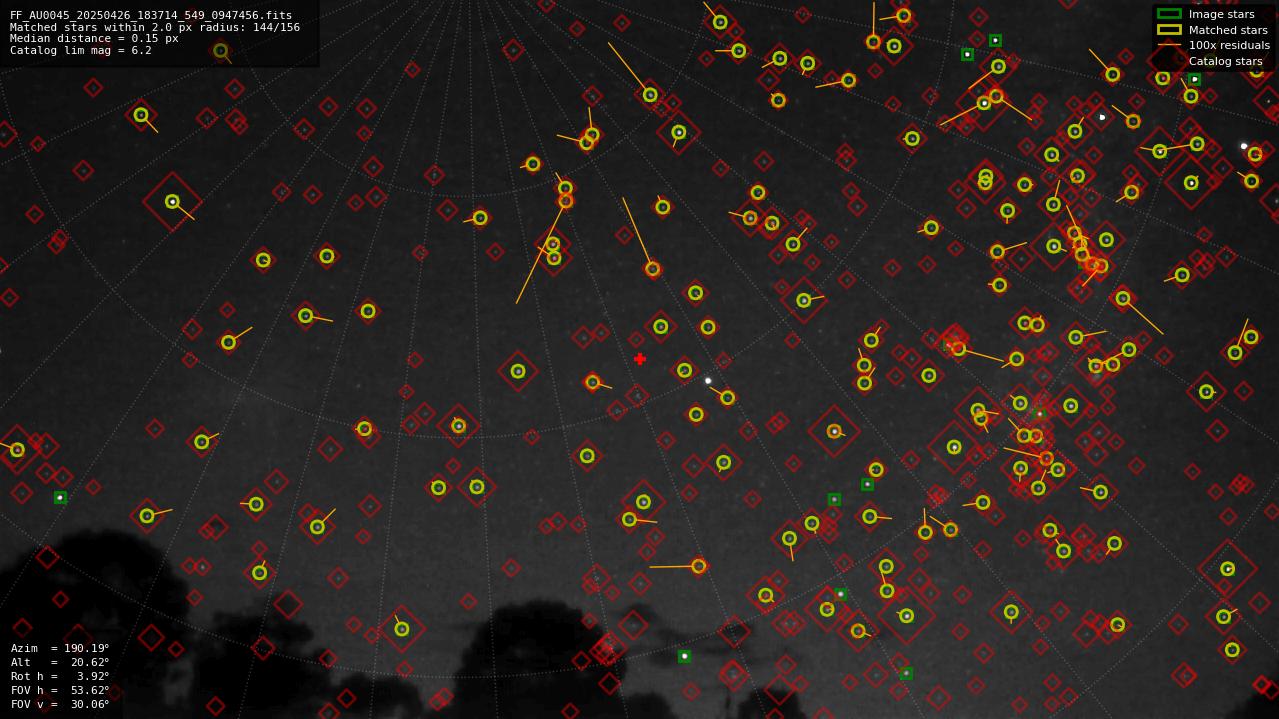Select the green Image stars legend swatch
The height and width of the screenshot is (719, 1279).
point(1169,14)
